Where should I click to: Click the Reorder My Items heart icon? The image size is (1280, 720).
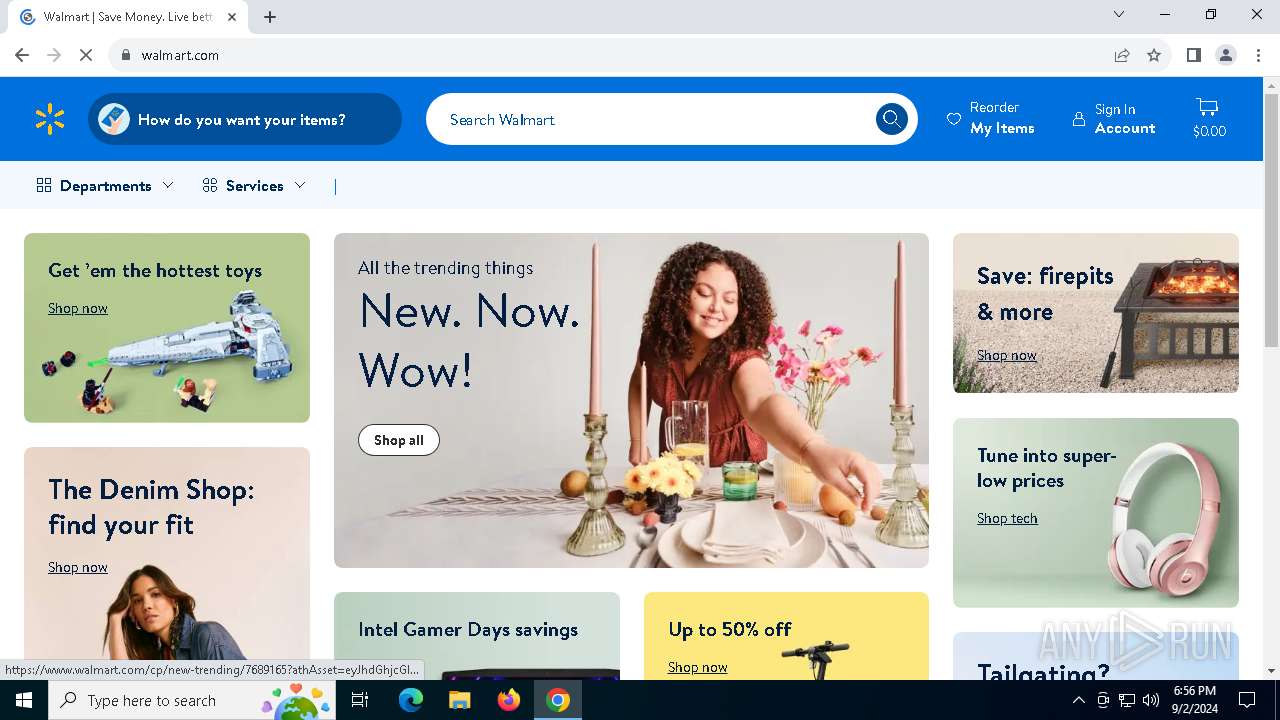[954, 119]
